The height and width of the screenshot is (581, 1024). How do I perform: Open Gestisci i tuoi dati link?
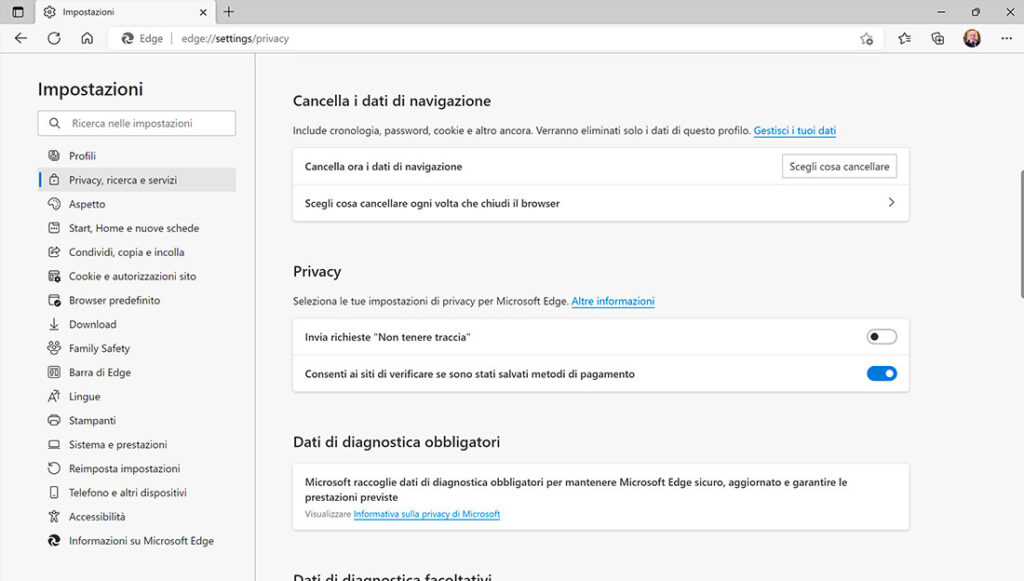pos(795,131)
